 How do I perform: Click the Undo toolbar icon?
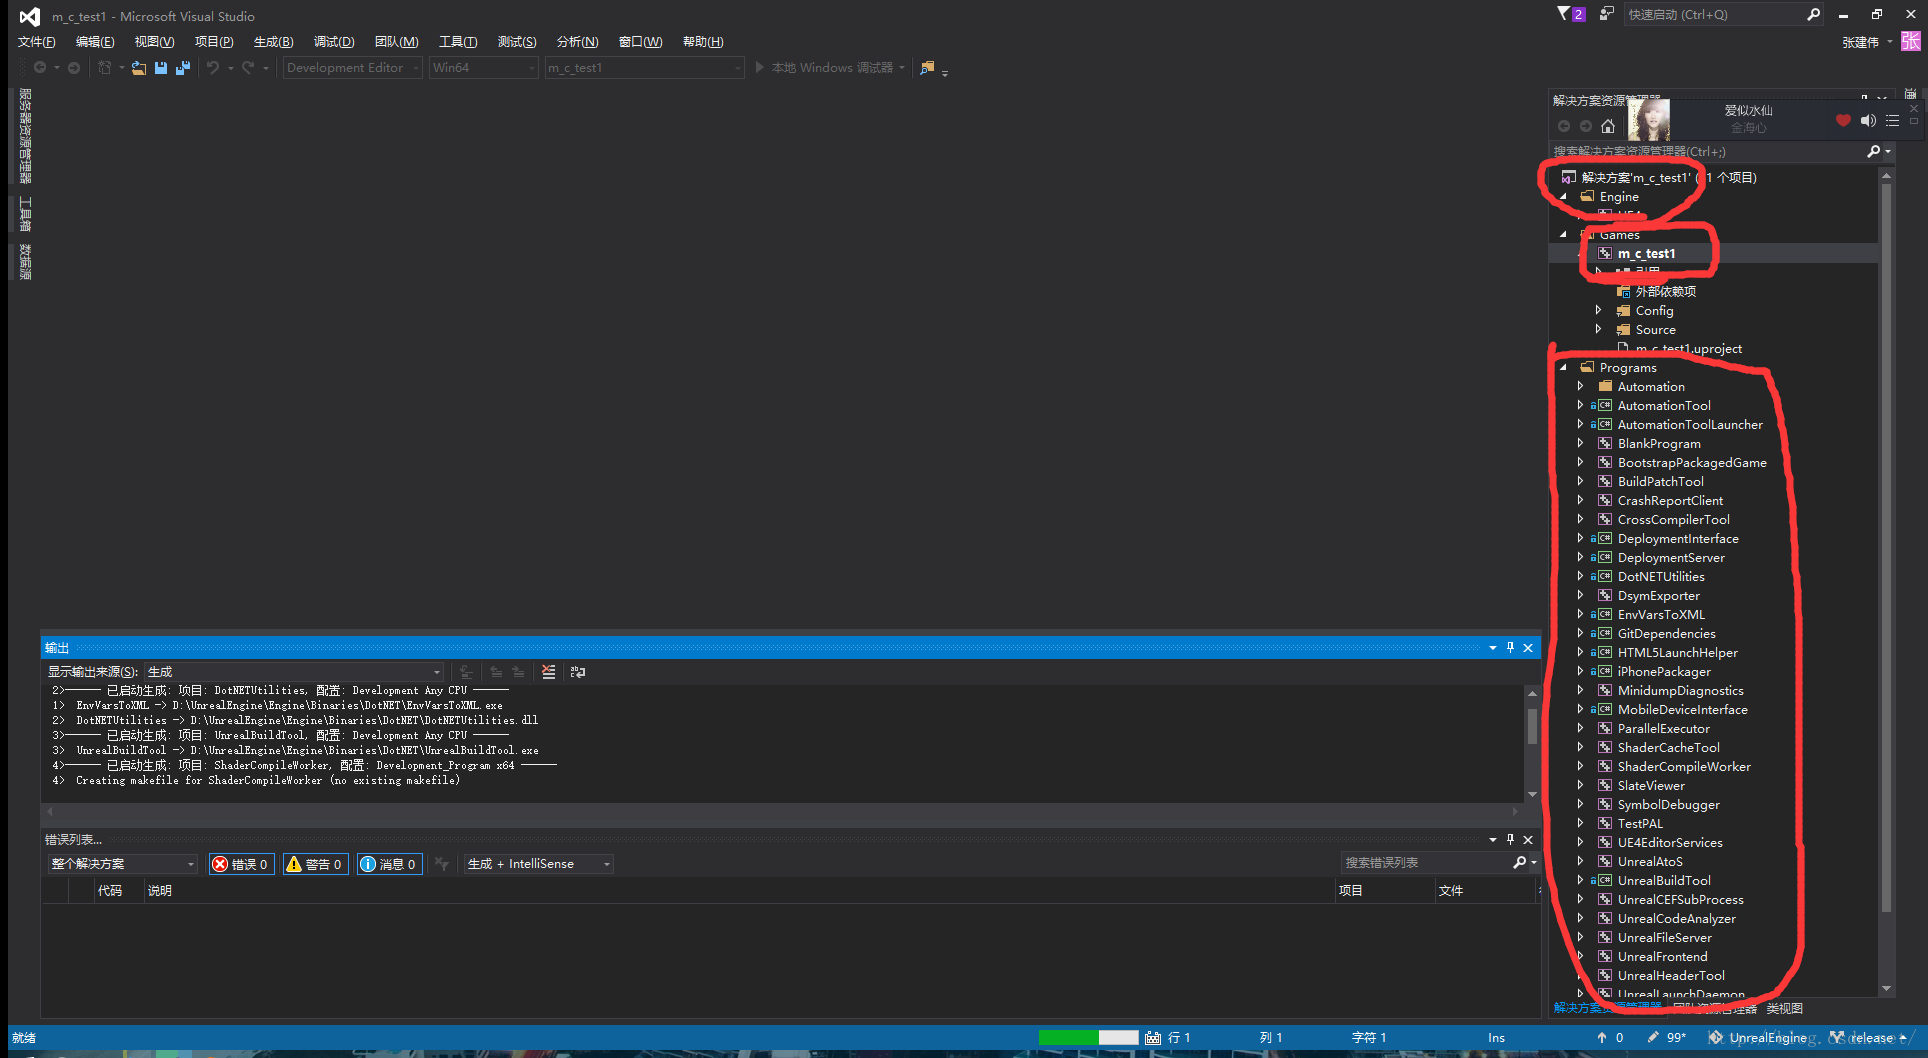point(212,68)
